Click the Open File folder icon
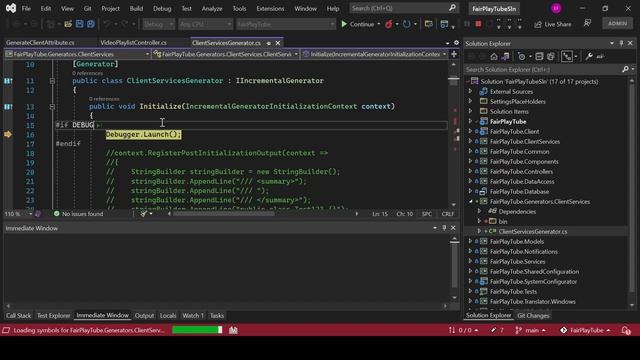640x360 pixels. (x=68, y=24)
